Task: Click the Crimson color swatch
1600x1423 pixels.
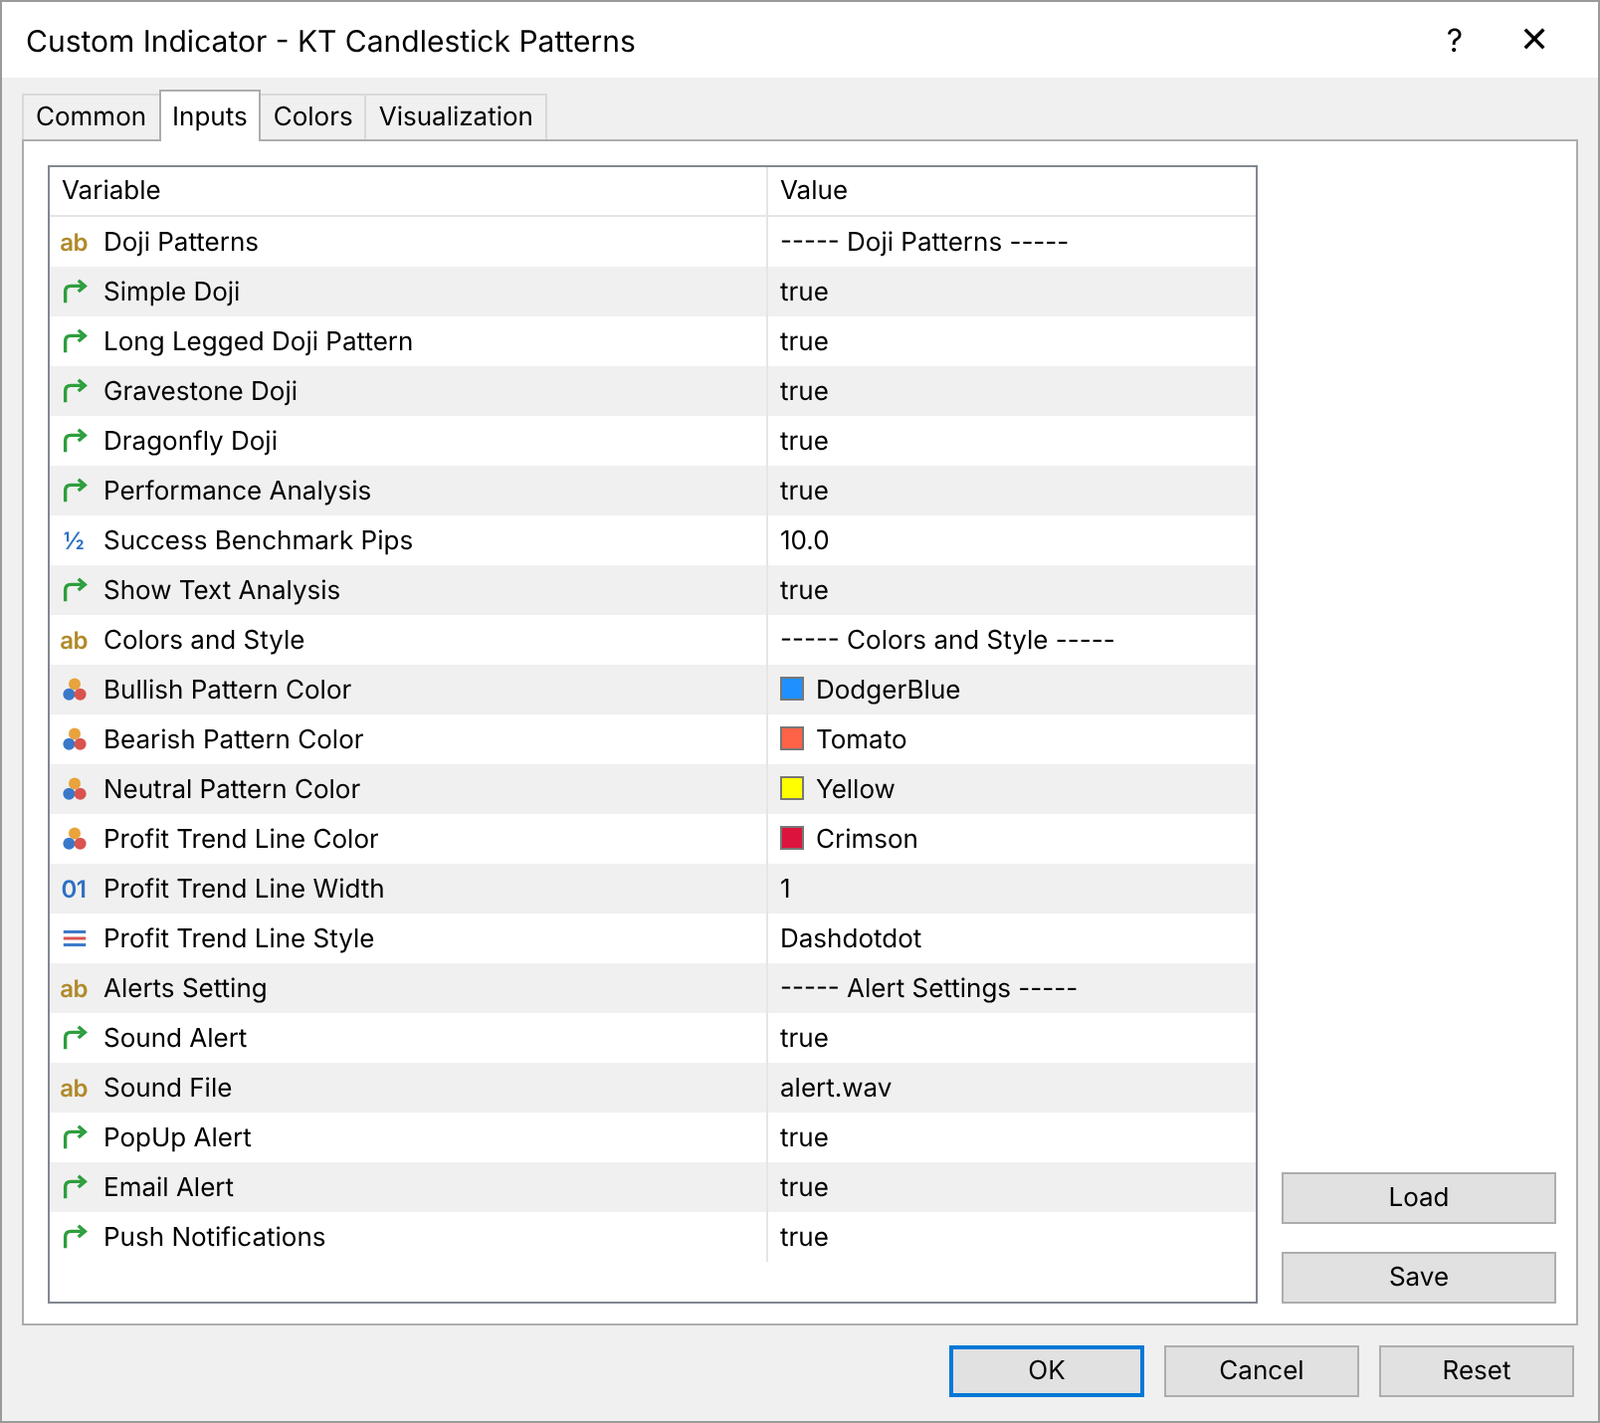Action: pos(792,839)
